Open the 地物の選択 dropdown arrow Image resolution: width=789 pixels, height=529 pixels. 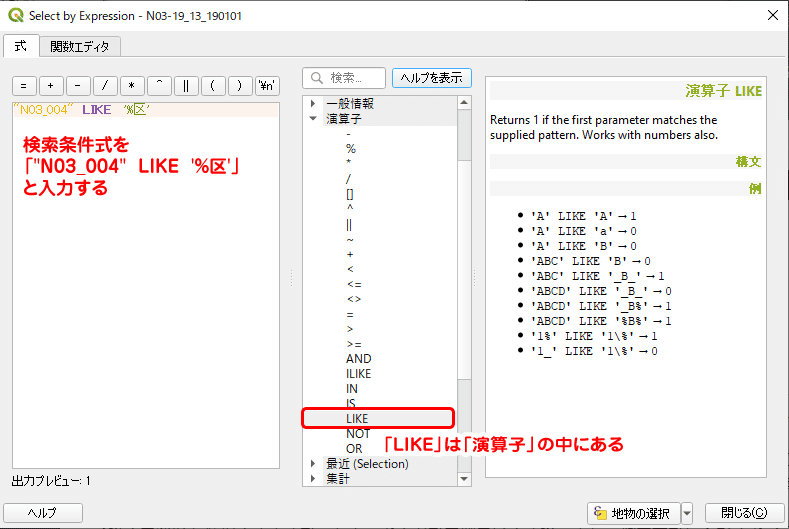click(687, 513)
